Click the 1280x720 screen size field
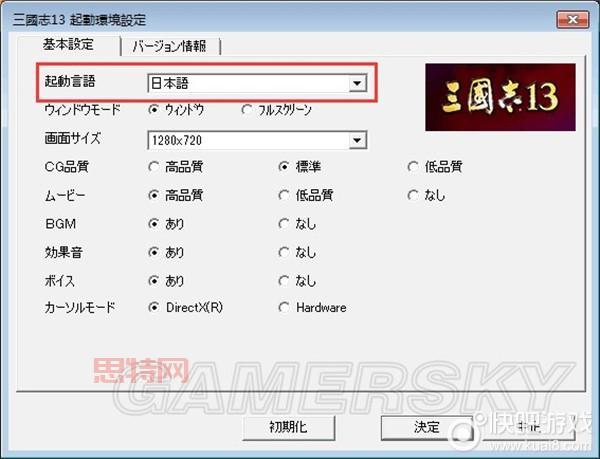The image size is (600, 459). 256,140
